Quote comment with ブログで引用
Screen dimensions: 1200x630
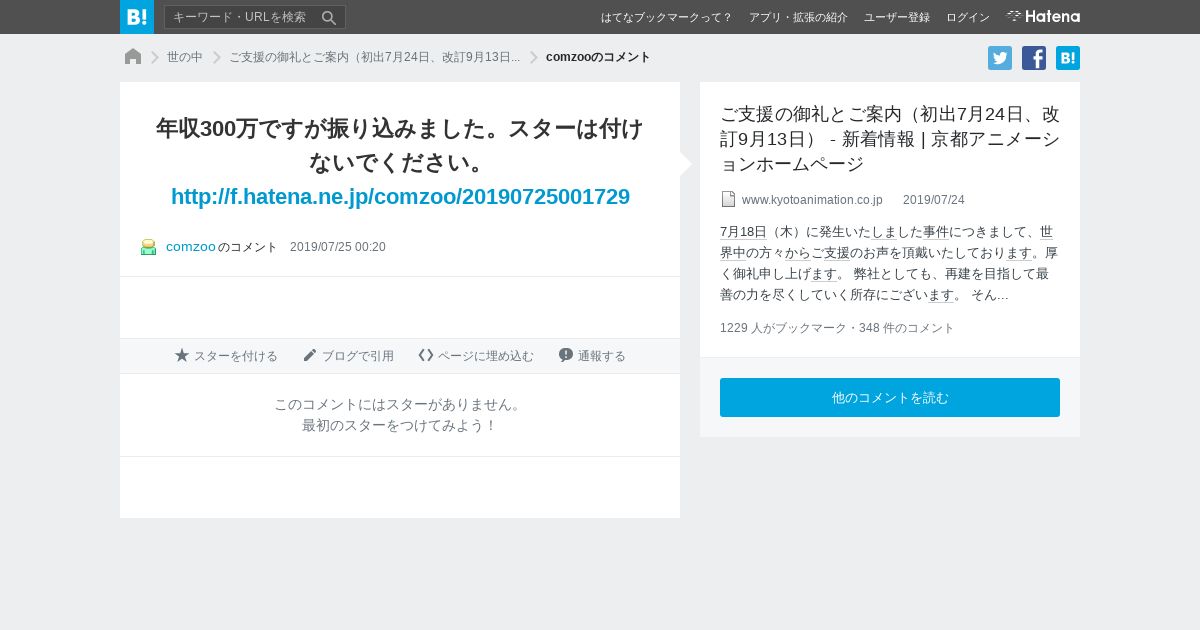click(348, 356)
